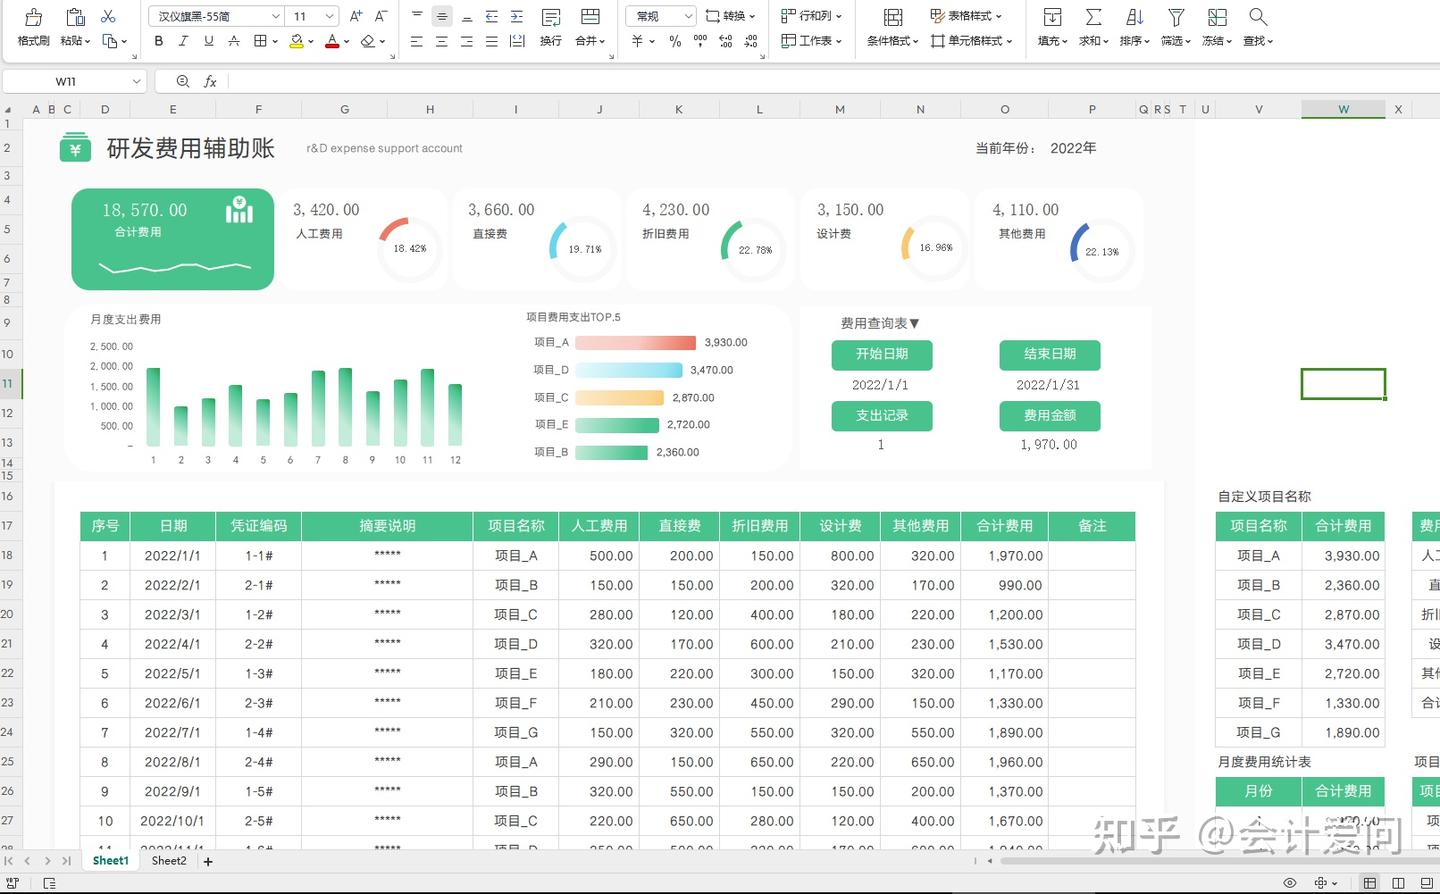Screen dimensions: 1440x894
Task: Switch to the Sheet2 tab
Action: 168,861
